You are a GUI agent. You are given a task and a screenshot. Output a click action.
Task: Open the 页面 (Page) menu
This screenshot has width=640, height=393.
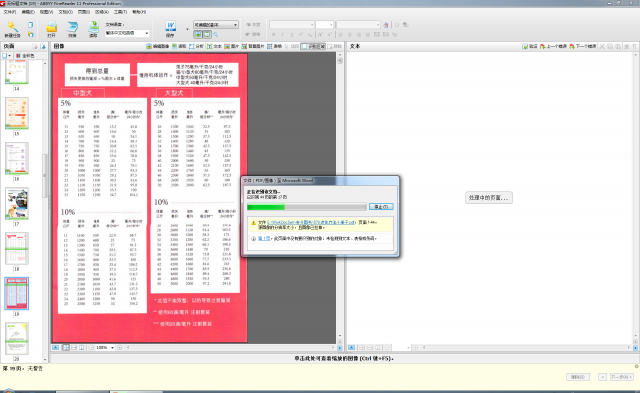pyautogui.click(x=84, y=12)
